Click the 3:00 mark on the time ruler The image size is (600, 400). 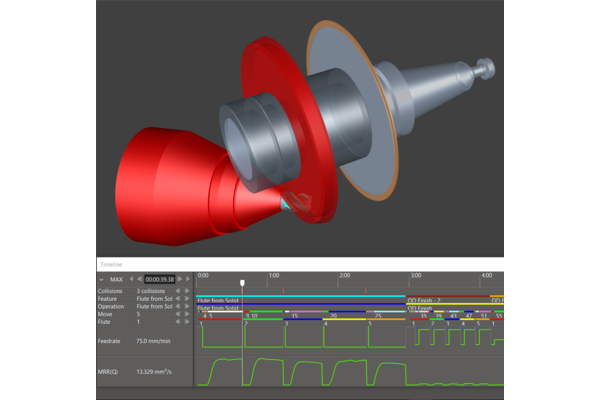[x=416, y=275]
